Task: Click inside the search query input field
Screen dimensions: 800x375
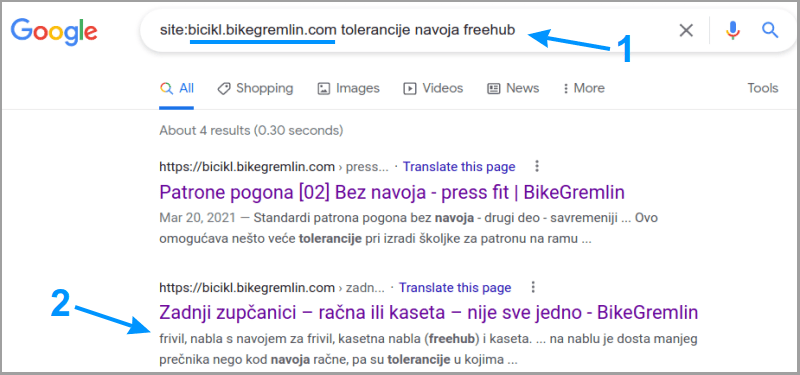Action: point(408,31)
